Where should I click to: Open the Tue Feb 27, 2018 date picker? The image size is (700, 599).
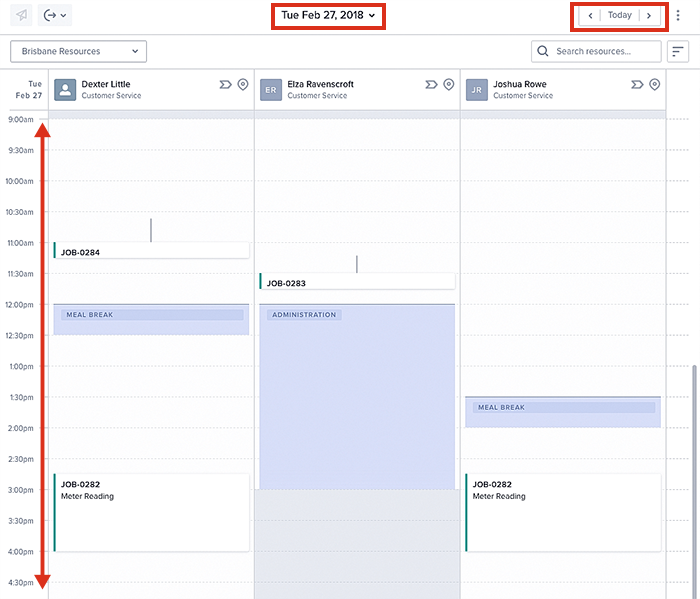(x=328, y=15)
